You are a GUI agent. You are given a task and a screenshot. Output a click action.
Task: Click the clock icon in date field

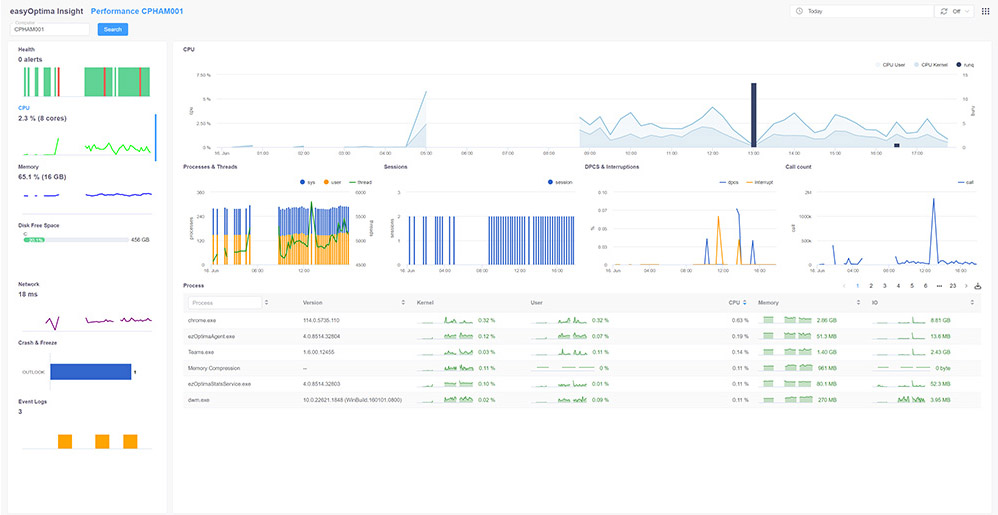coord(799,11)
